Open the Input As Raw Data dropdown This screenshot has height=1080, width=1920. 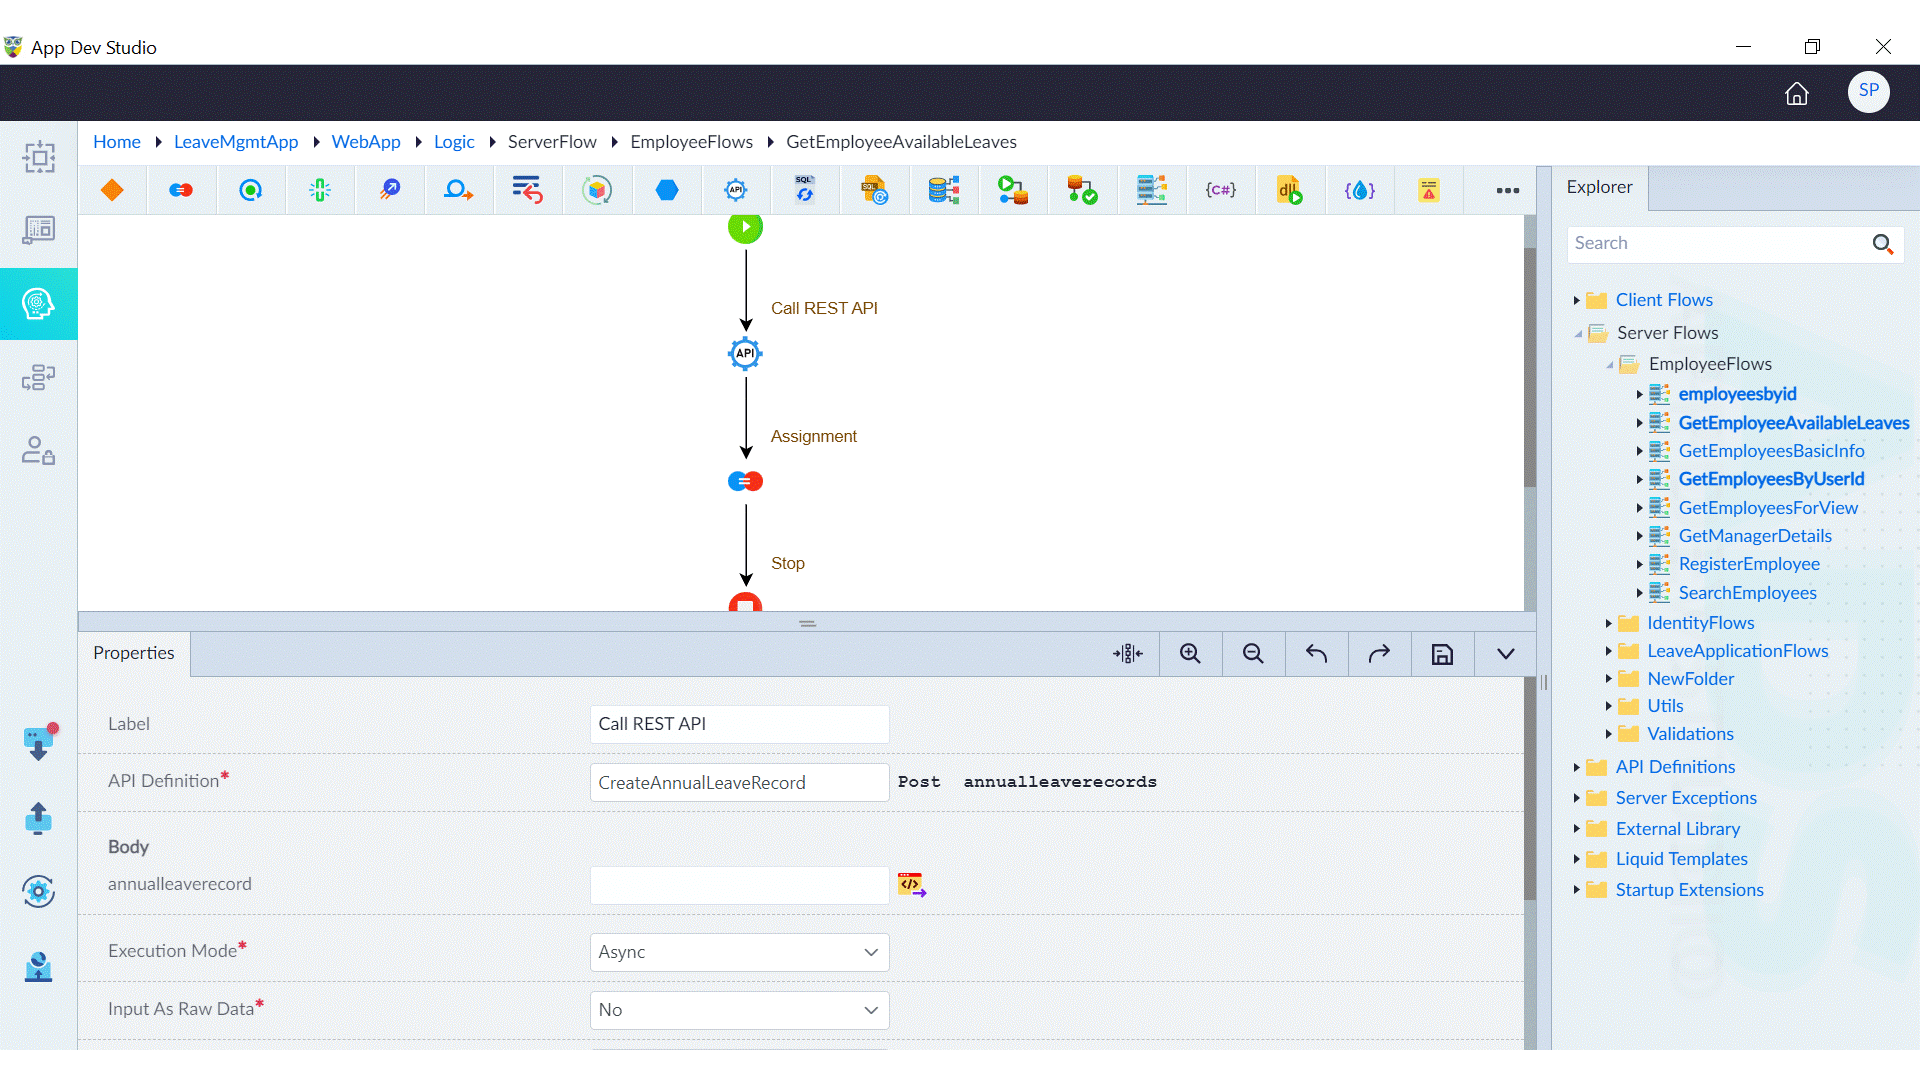coord(739,1010)
